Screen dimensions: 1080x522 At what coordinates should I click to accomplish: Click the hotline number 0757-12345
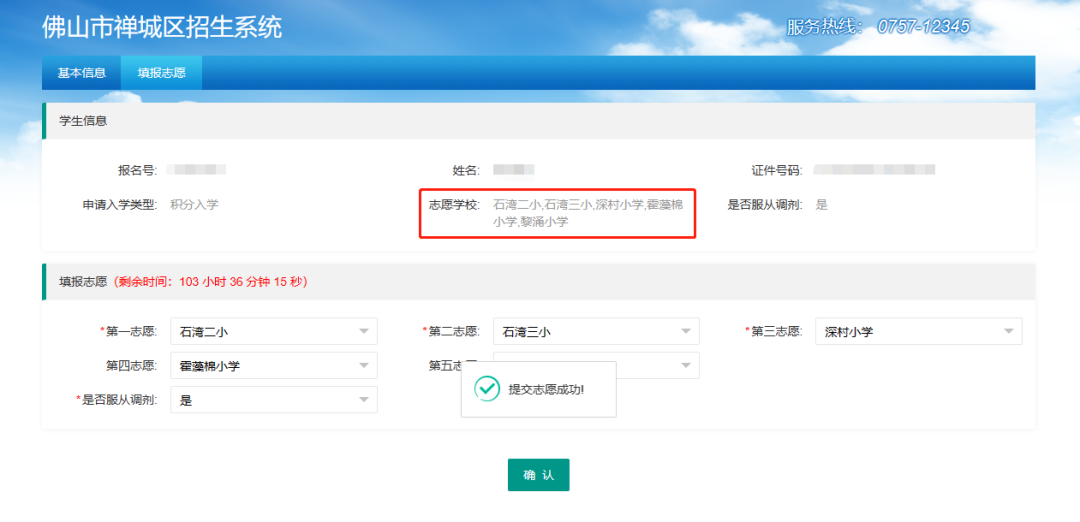coord(923,27)
